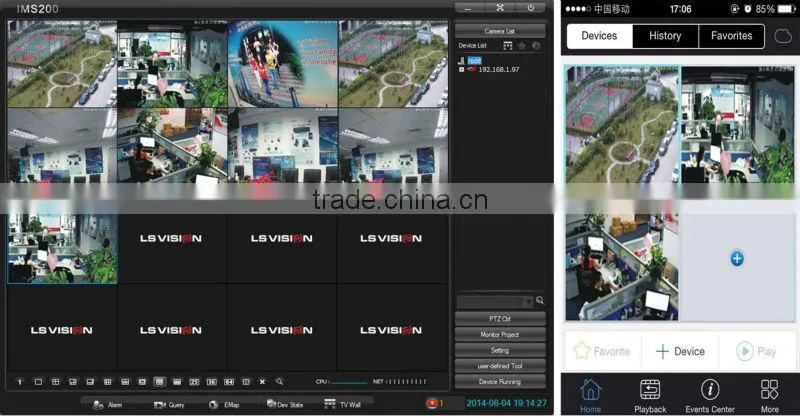Choose the 64-screen split layout
The height and width of the screenshot is (416, 800).
pyautogui.click(x=229, y=382)
